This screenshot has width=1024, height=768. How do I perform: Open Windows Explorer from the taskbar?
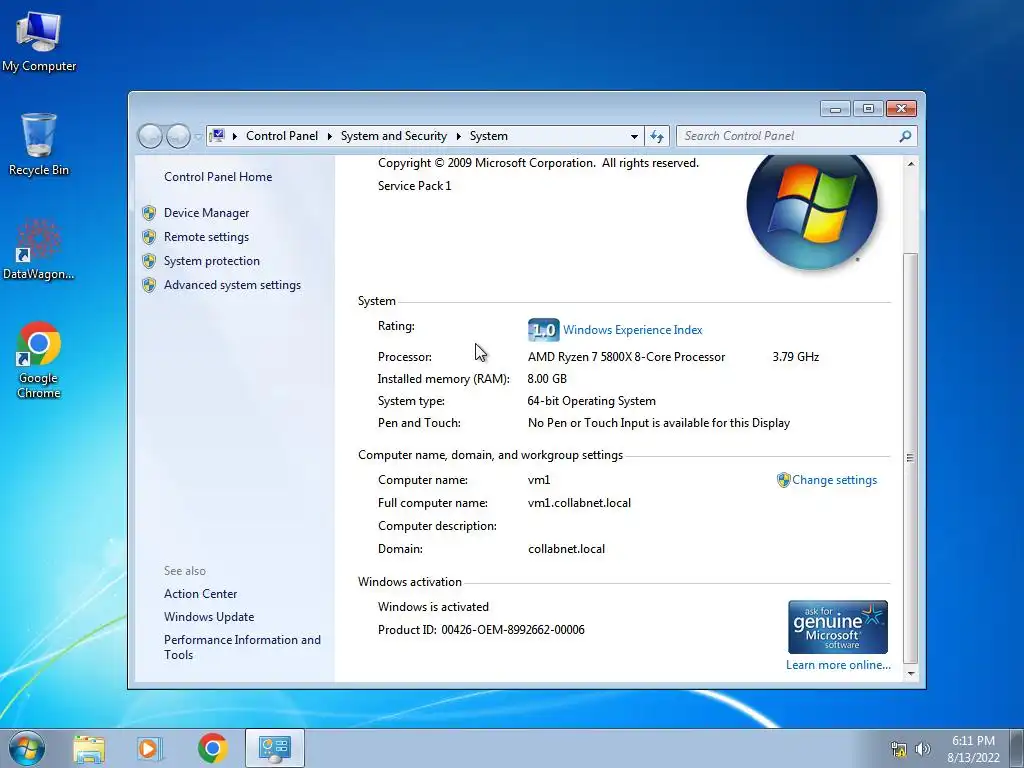pyautogui.click(x=89, y=748)
